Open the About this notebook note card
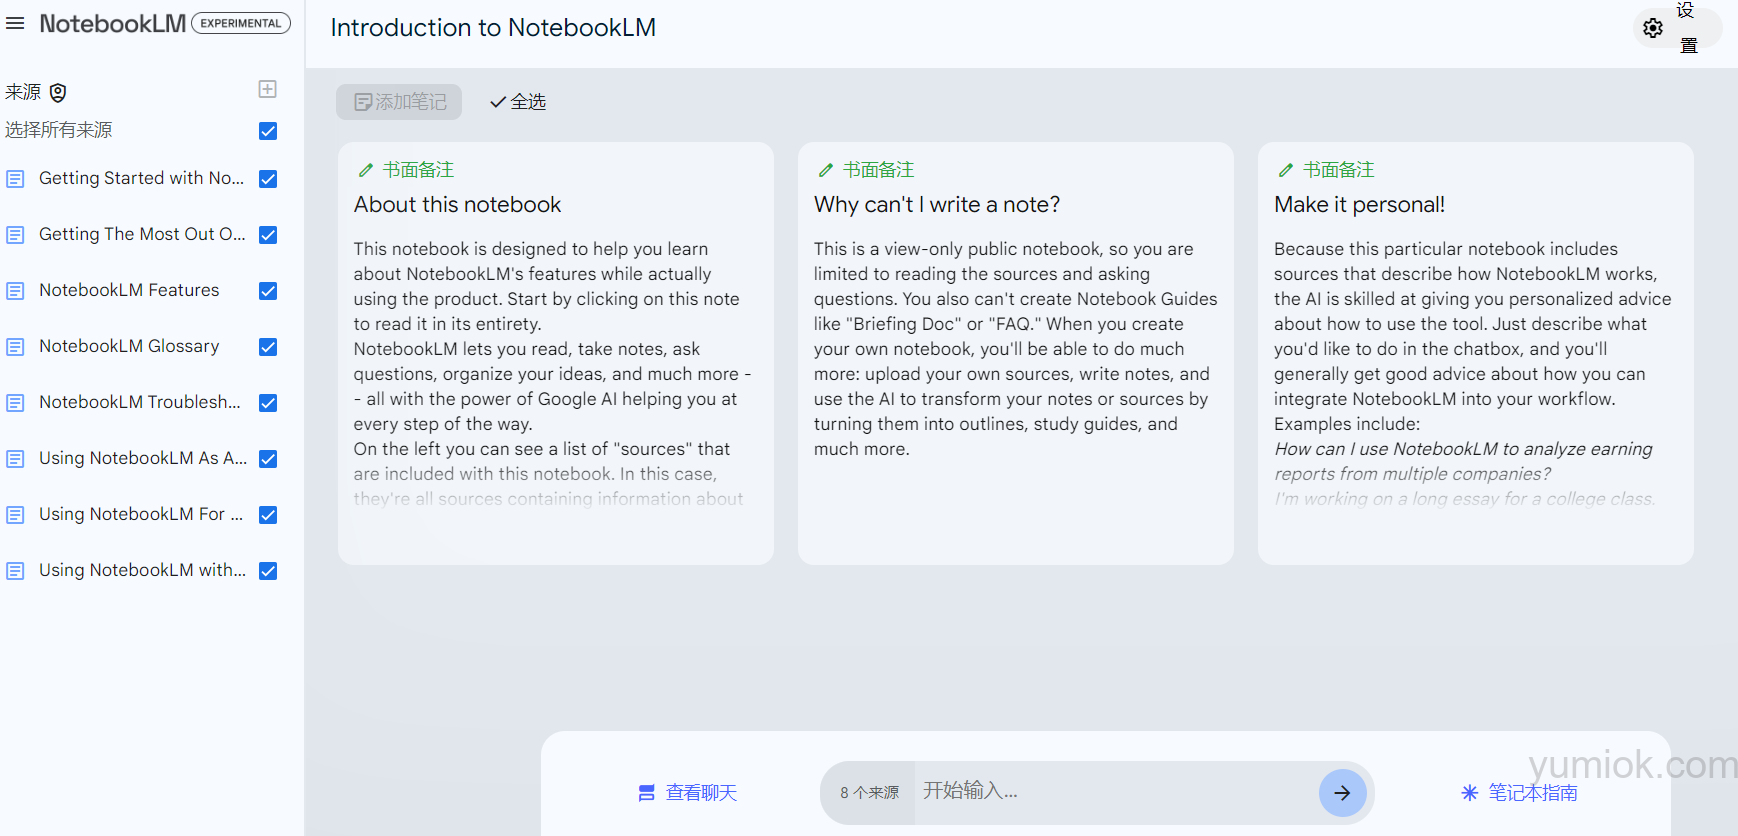The height and width of the screenshot is (836, 1738). 556,353
